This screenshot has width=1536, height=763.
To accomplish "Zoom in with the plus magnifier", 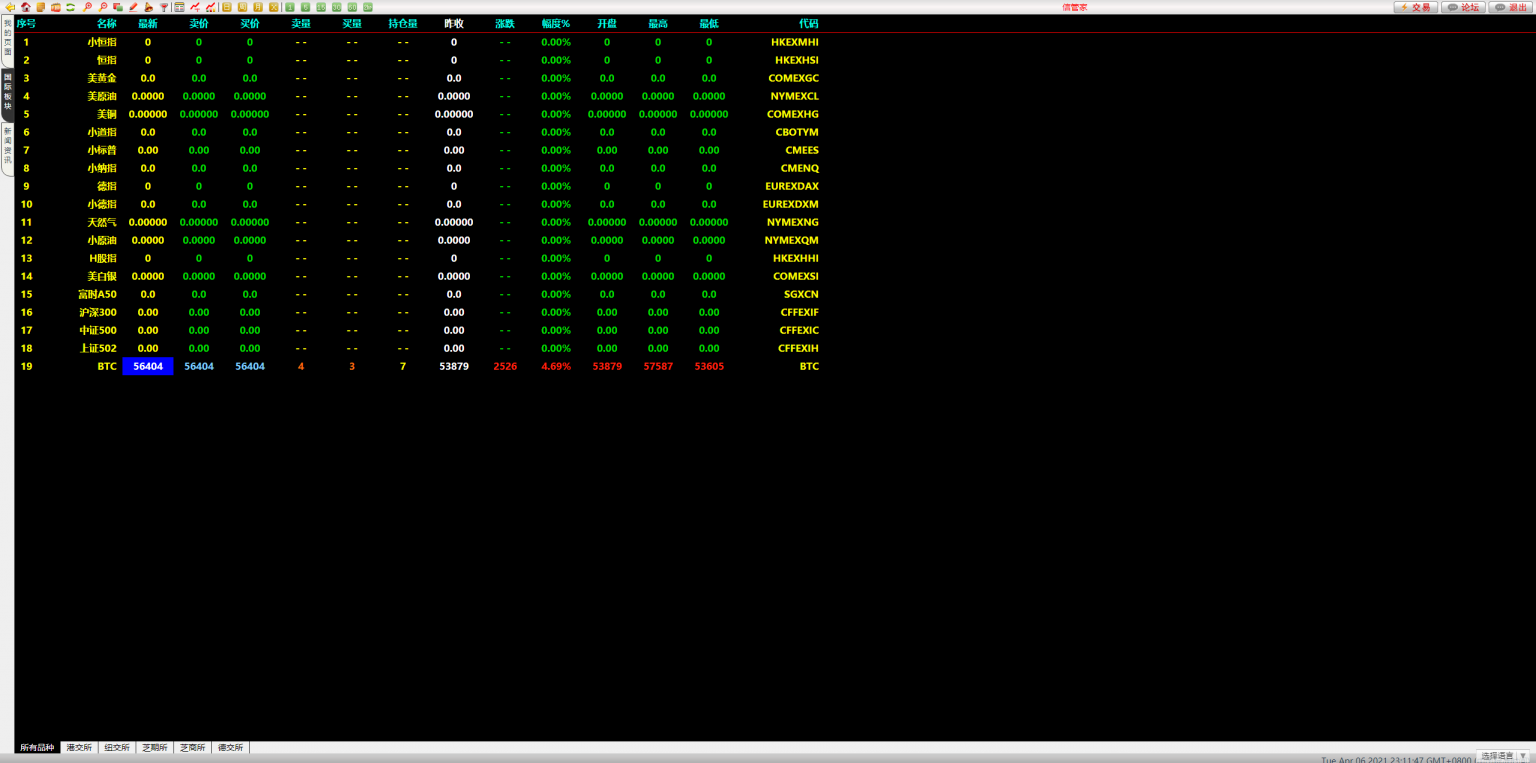I will pyautogui.click(x=88, y=7).
